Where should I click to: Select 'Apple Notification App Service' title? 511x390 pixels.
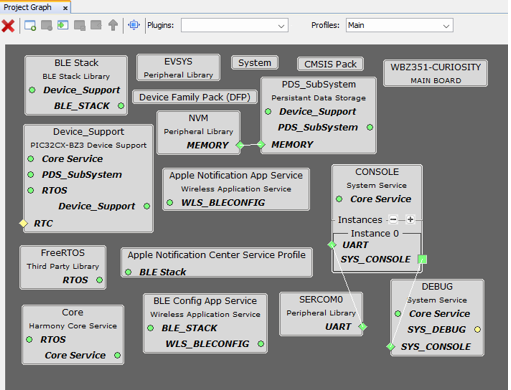click(236, 175)
